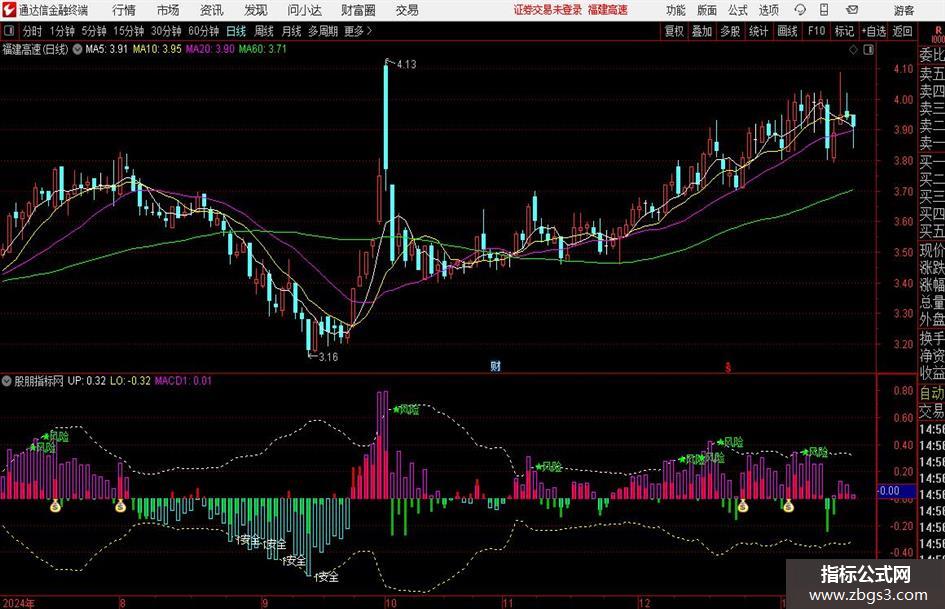945x609 pixels.
Task: Open the 市场 menu
Action: (168, 10)
